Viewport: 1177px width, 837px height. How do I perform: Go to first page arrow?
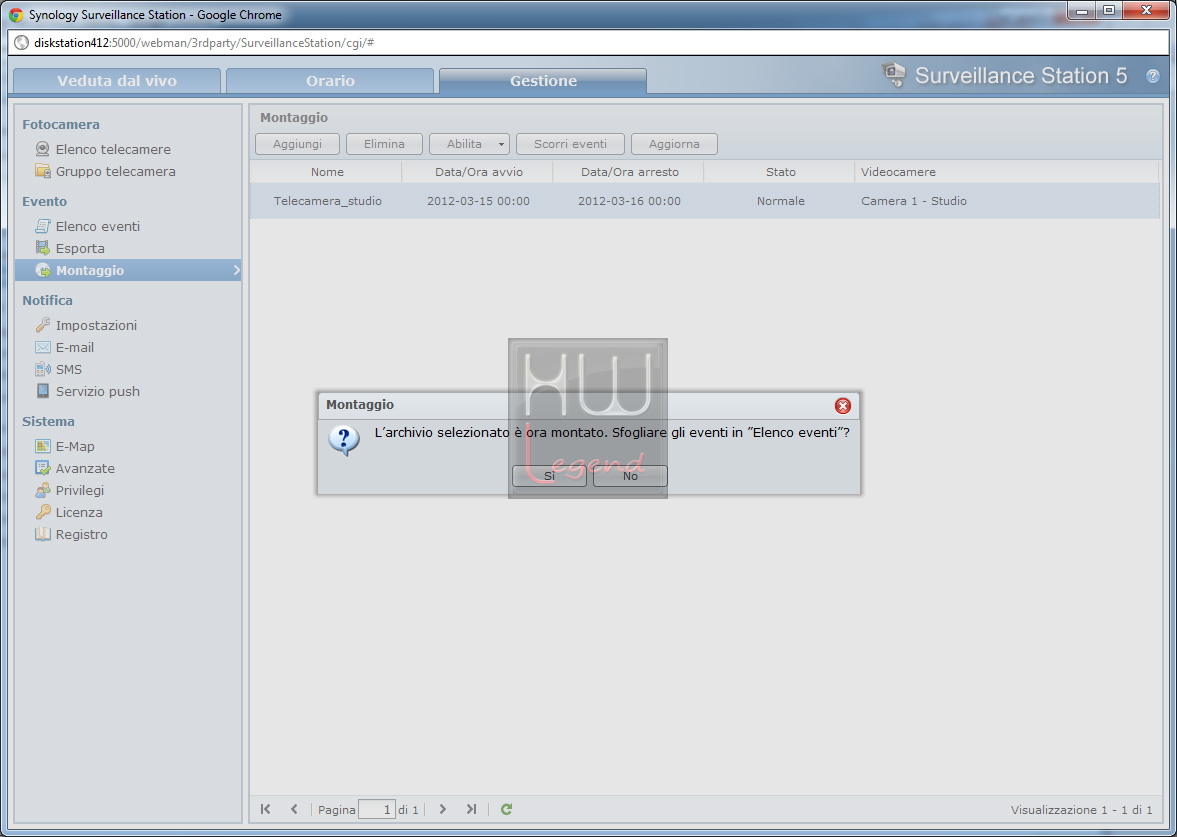point(265,808)
